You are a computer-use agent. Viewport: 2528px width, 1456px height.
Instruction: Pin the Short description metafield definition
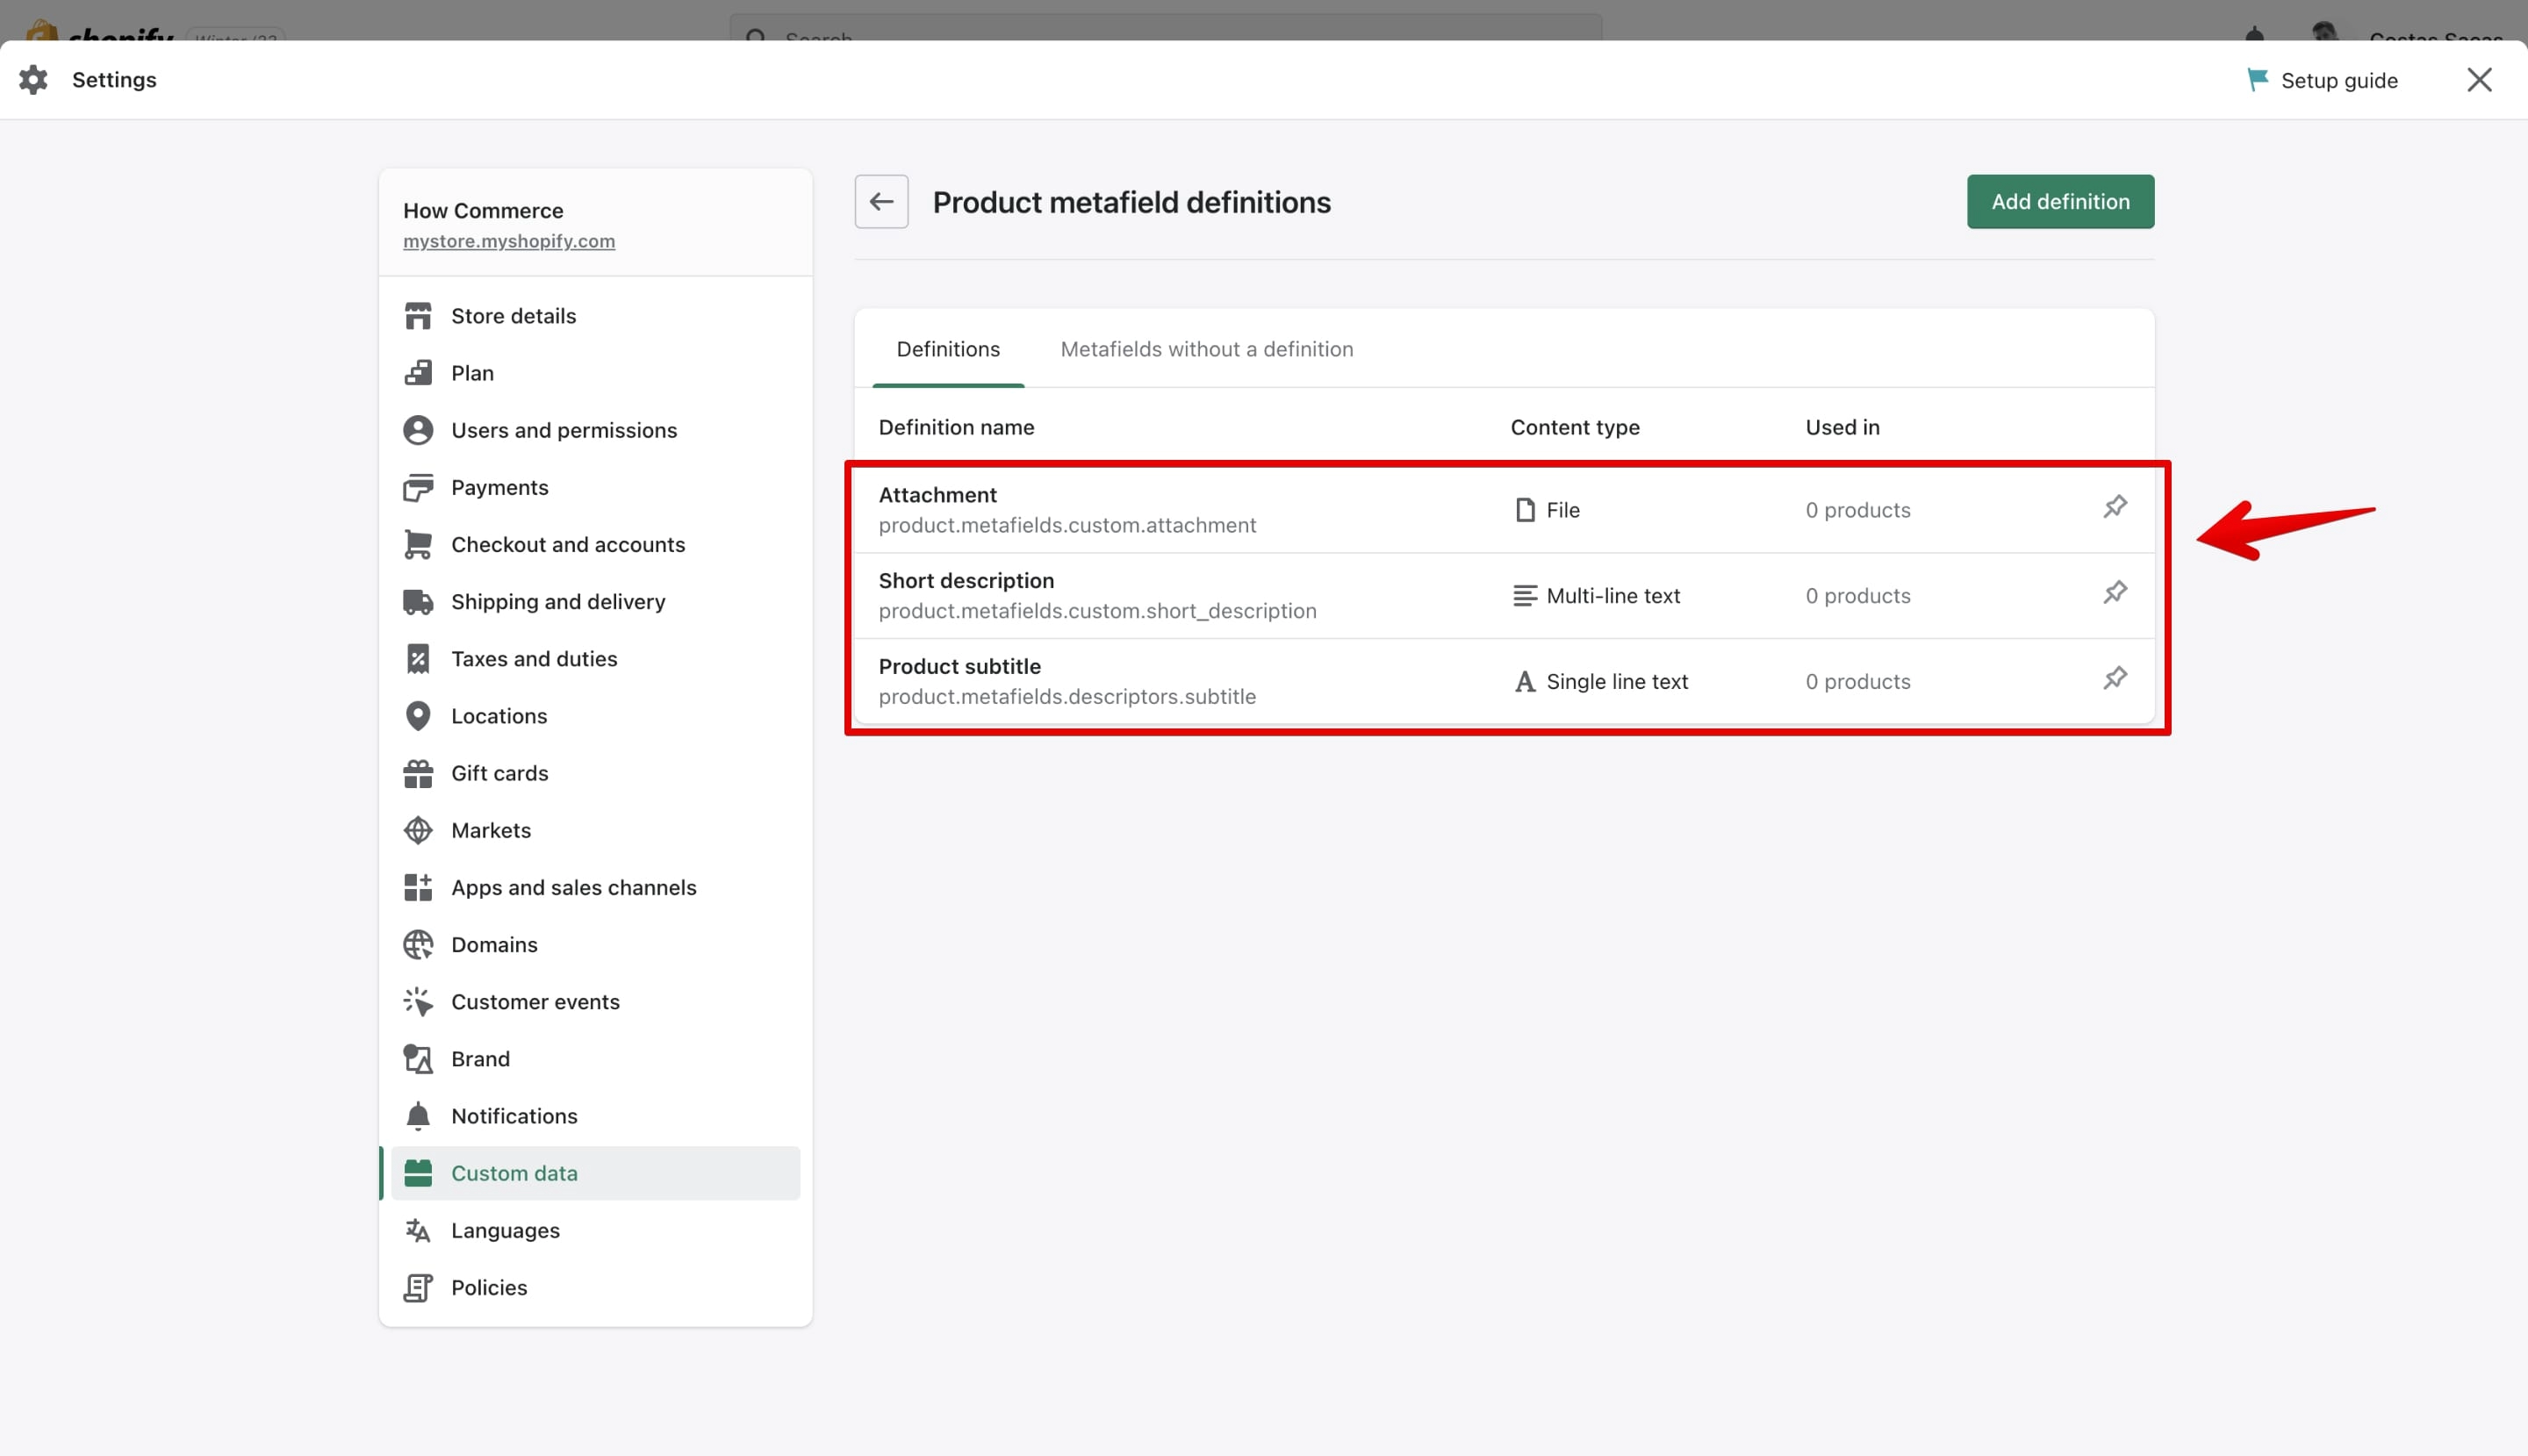click(x=2114, y=593)
